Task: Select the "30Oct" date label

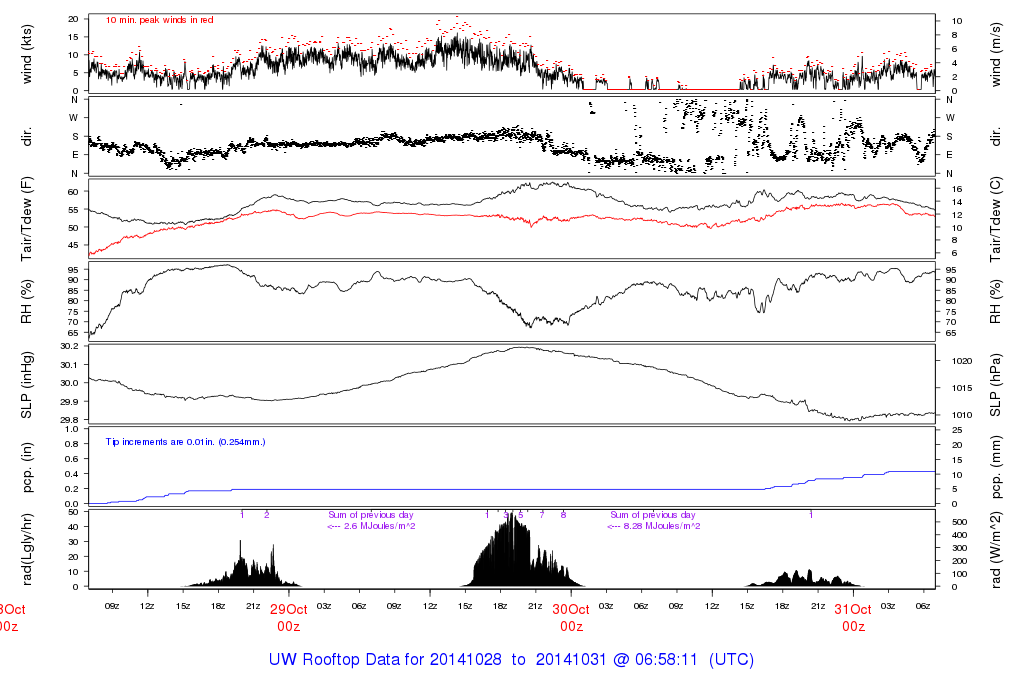Action: coord(571,609)
